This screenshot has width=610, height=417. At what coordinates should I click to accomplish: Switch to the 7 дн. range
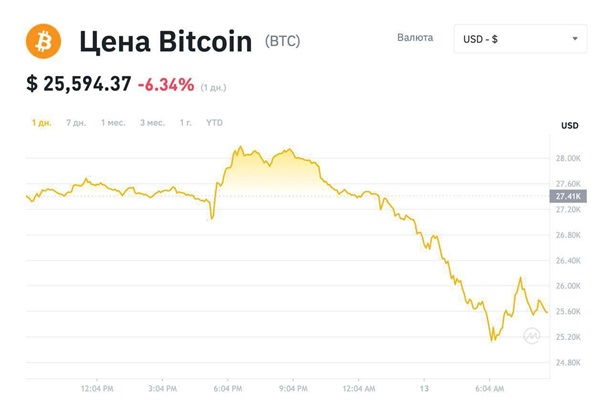tap(76, 123)
